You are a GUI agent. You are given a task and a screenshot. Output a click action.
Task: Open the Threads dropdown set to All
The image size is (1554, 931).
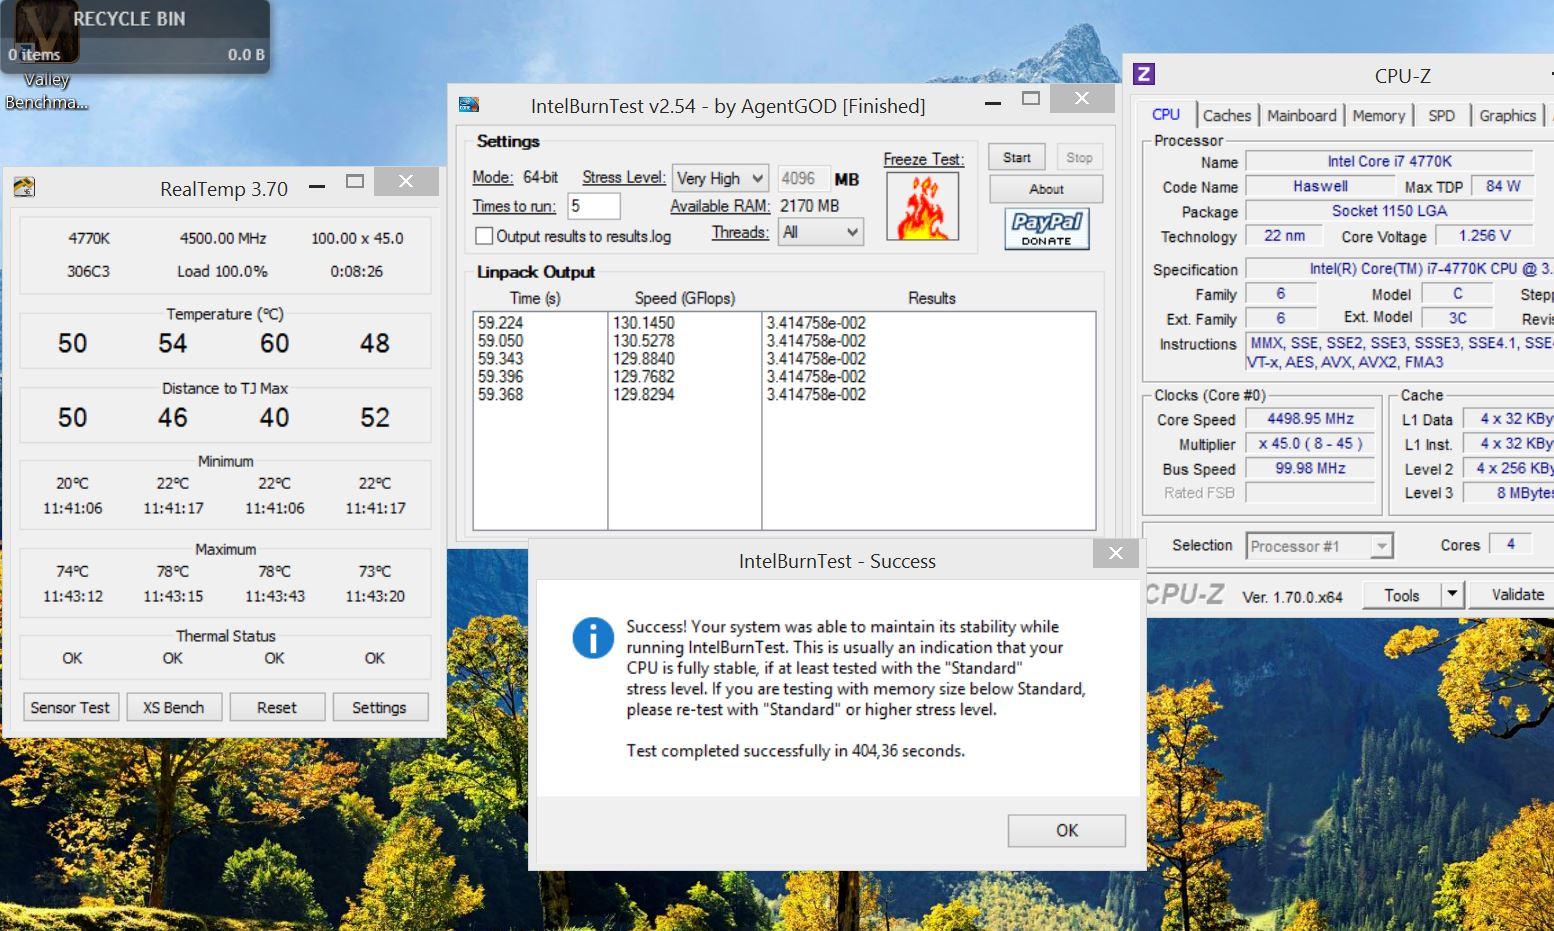[x=821, y=232]
